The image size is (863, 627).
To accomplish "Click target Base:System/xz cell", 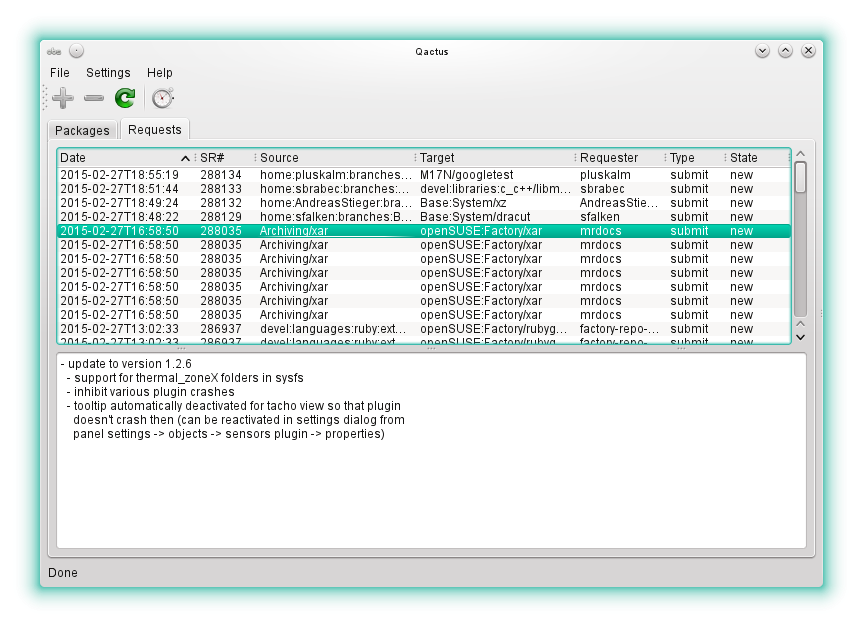I will [x=463, y=203].
